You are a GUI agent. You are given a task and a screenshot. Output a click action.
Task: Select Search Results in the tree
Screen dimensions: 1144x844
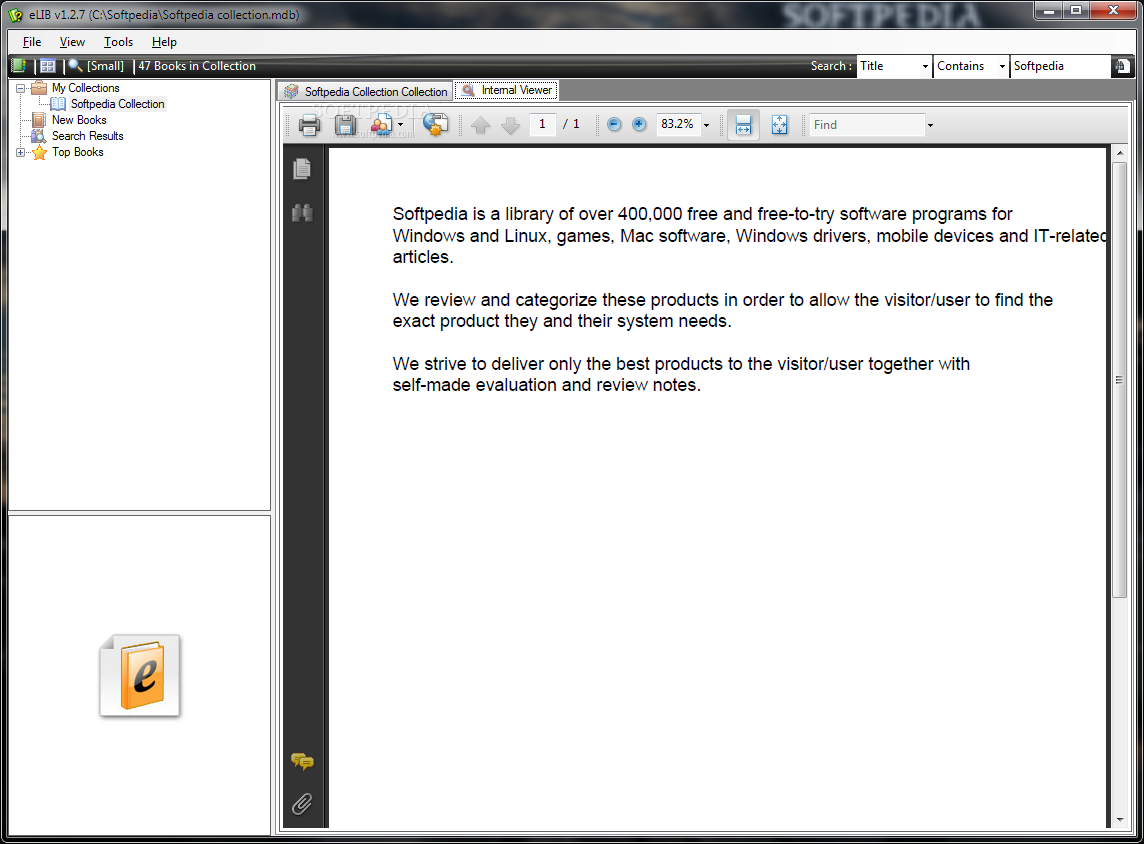(x=88, y=136)
